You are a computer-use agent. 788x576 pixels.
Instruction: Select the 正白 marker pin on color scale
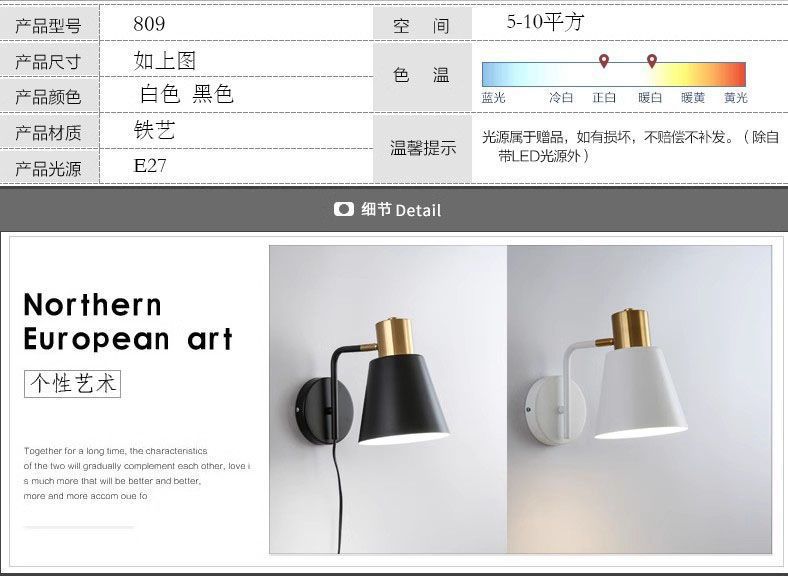[x=604, y=61]
